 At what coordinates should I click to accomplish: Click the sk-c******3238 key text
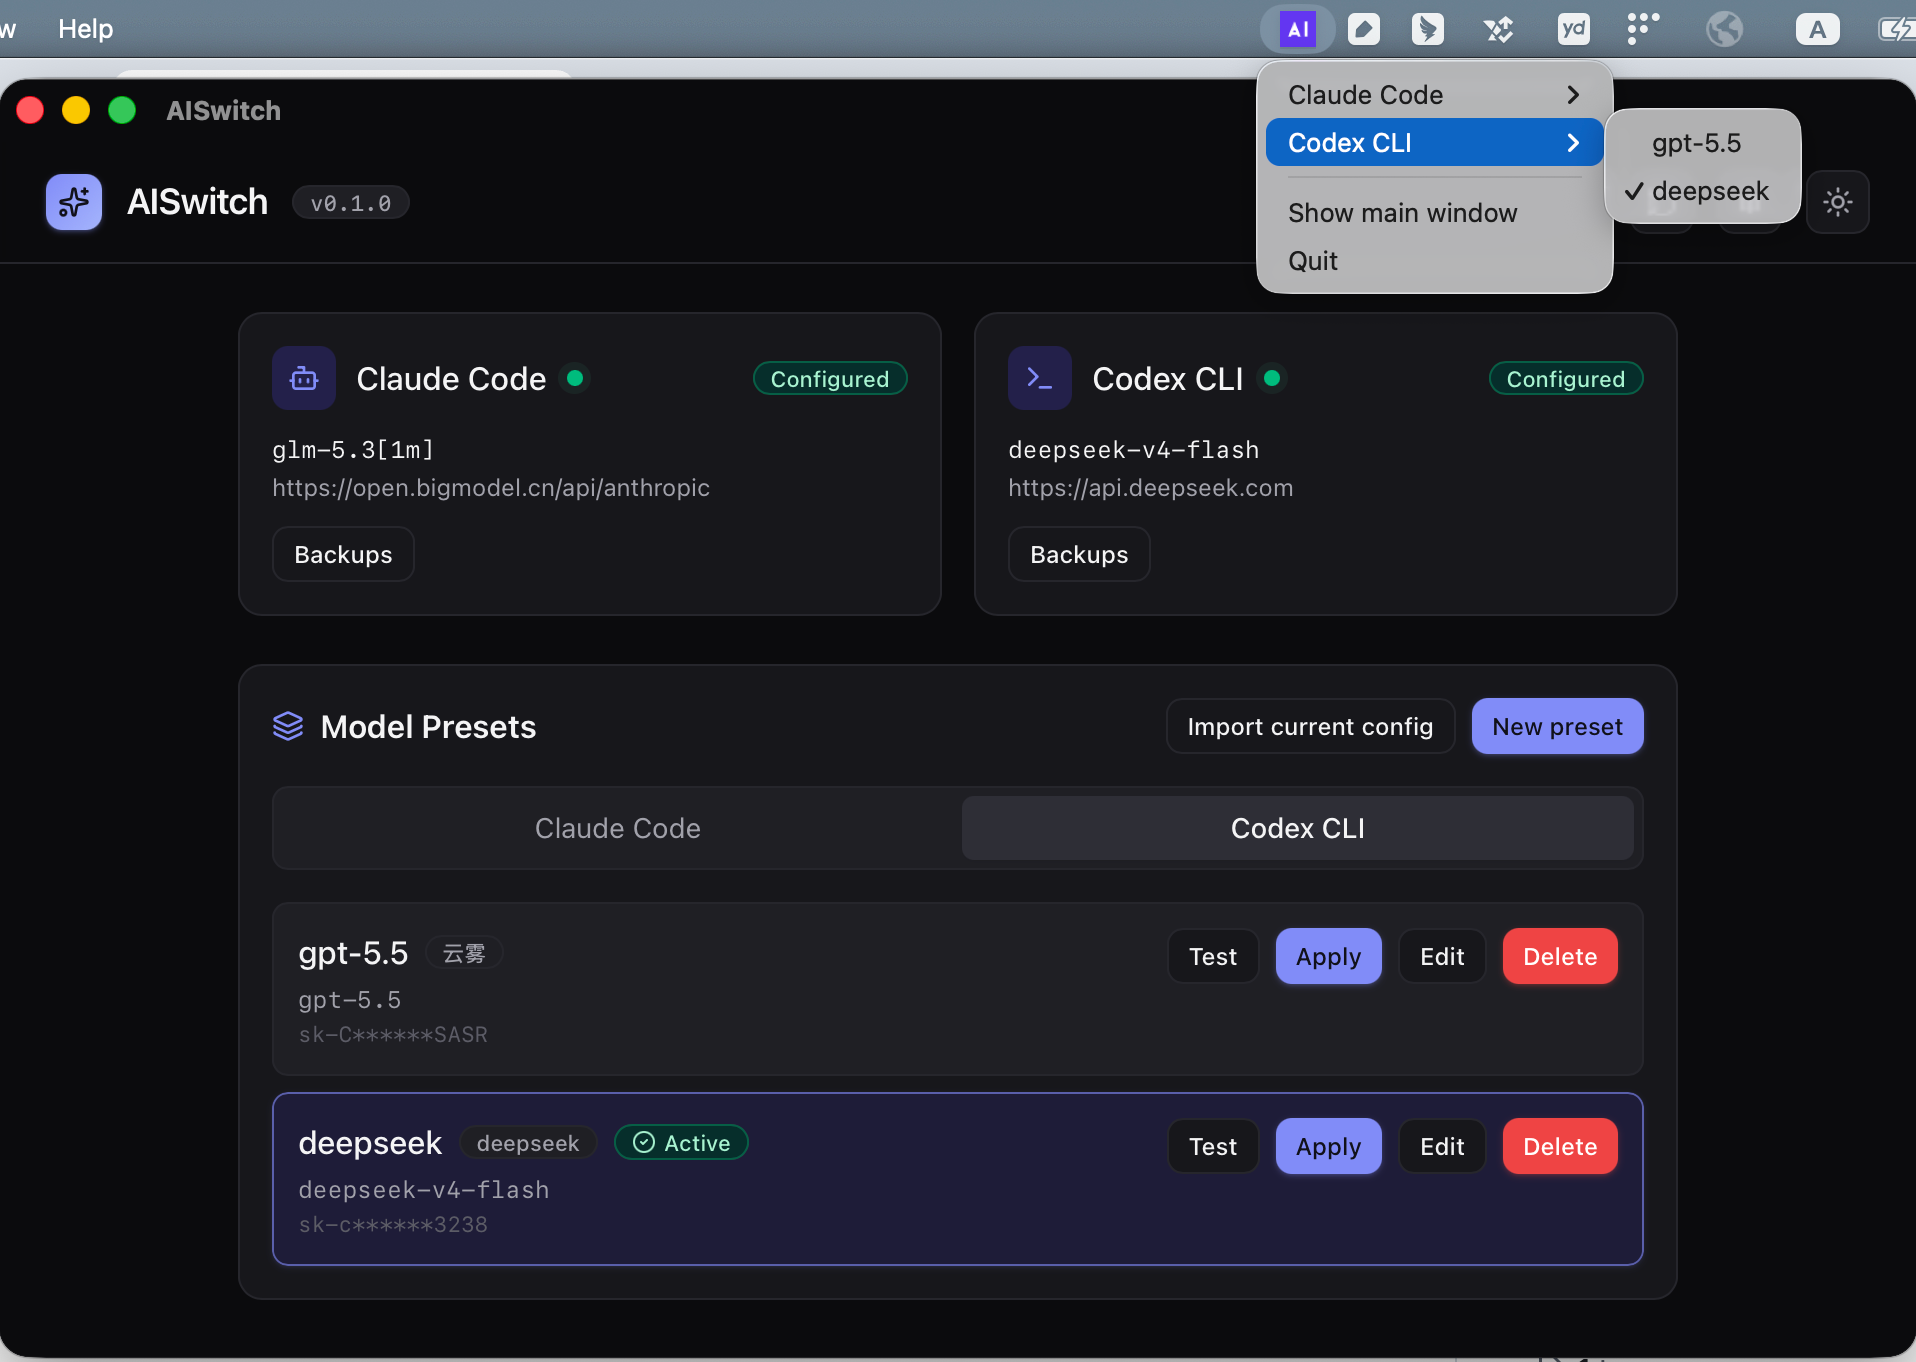pyautogui.click(x=393, y=1224)
